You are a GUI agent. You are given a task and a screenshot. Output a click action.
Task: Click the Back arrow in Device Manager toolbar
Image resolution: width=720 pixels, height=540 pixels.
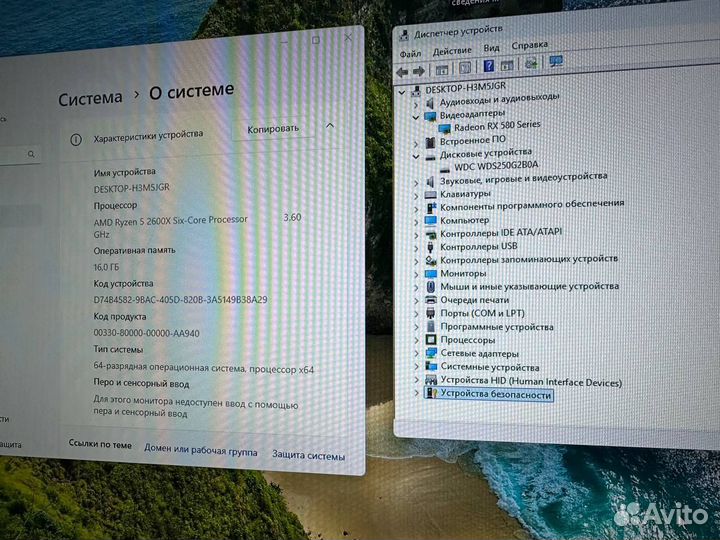click(x=402, y=70)
